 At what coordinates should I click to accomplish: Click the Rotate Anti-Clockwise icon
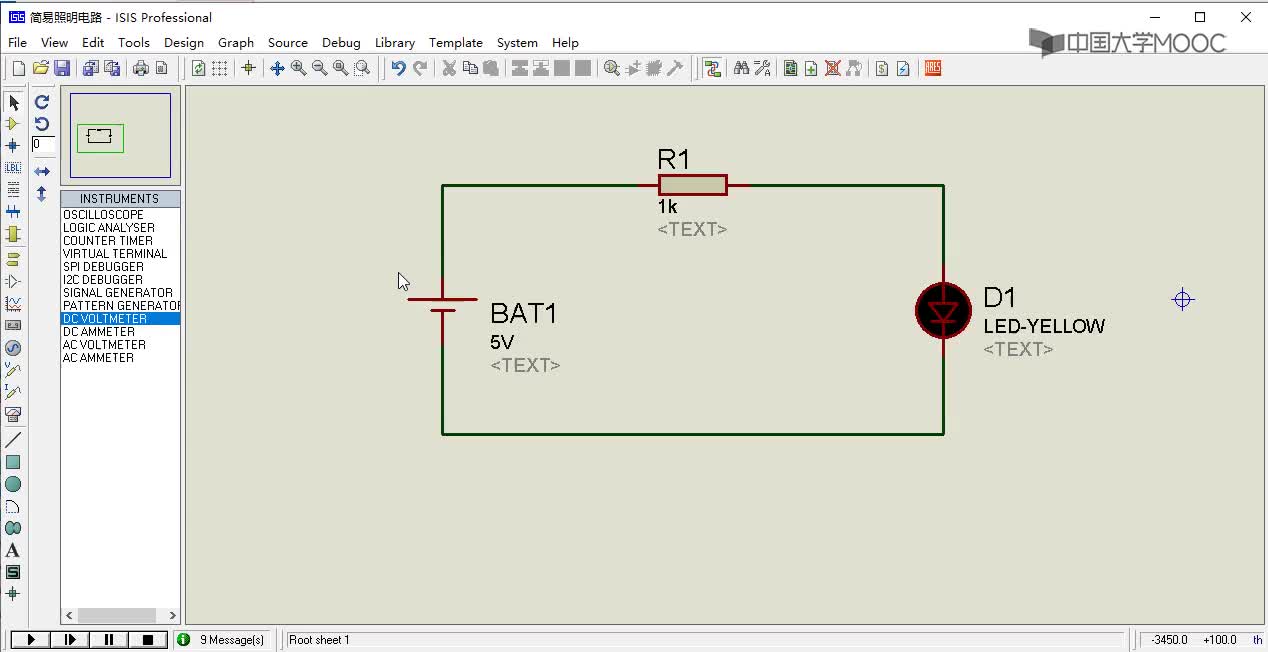coord(41,124)
